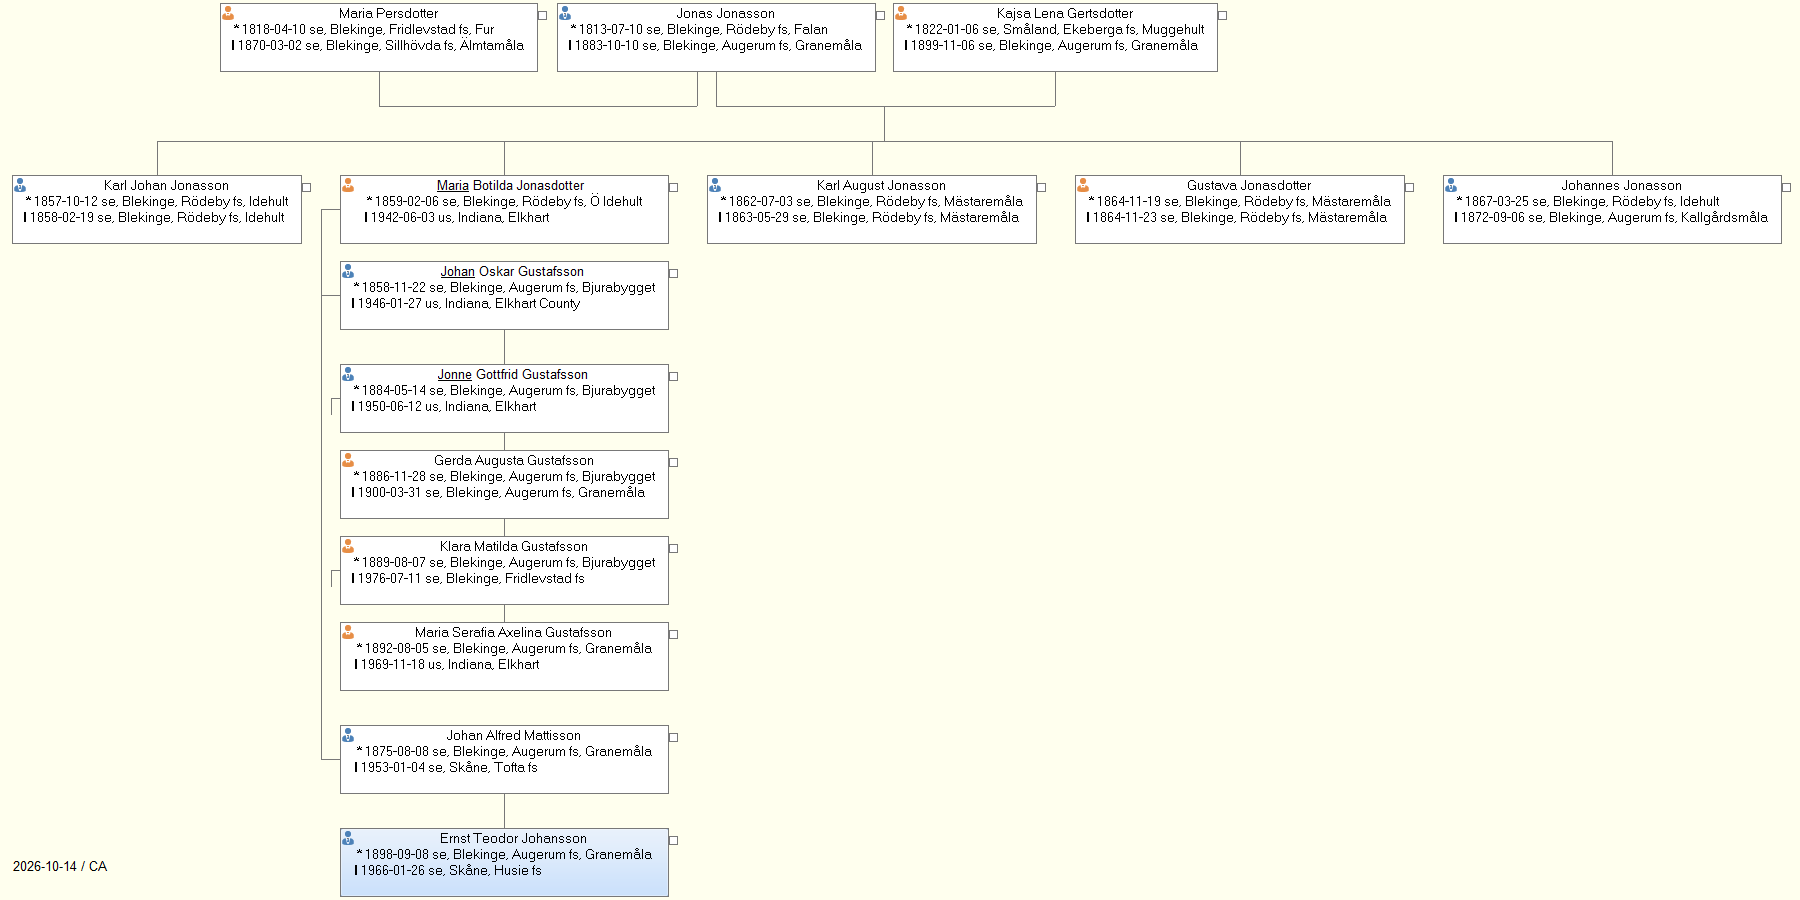Toggle the small box next to Karl Johan Jonasson

coord(307,187)
